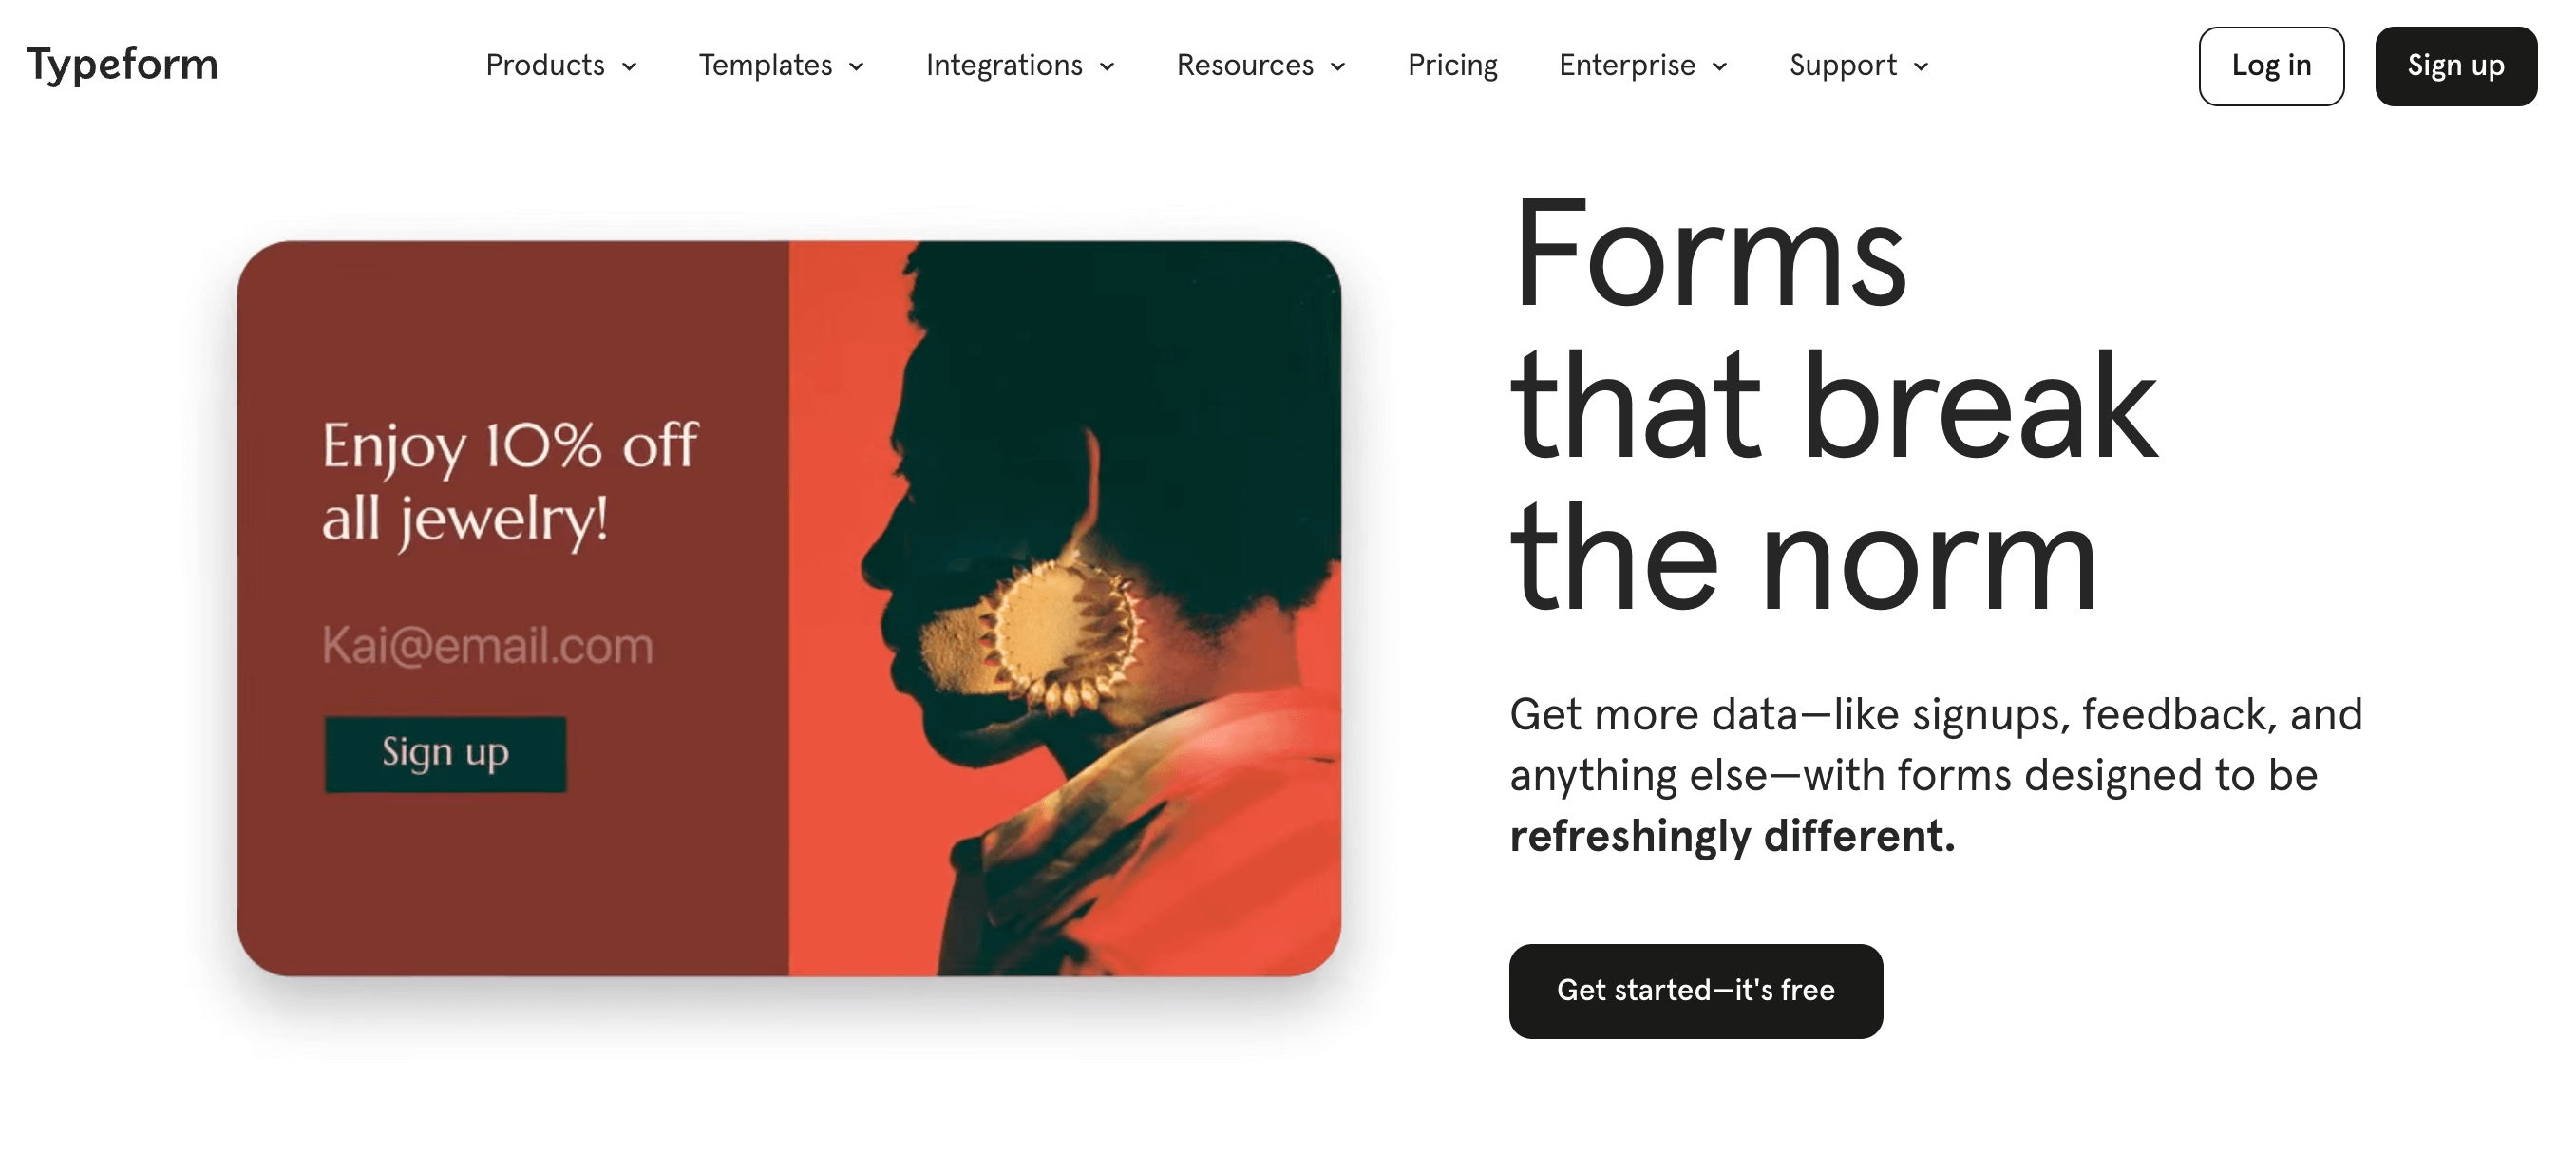Click the Log in button
Viewport: 2576px width, 1153px height.
[x=2270, y=66]
